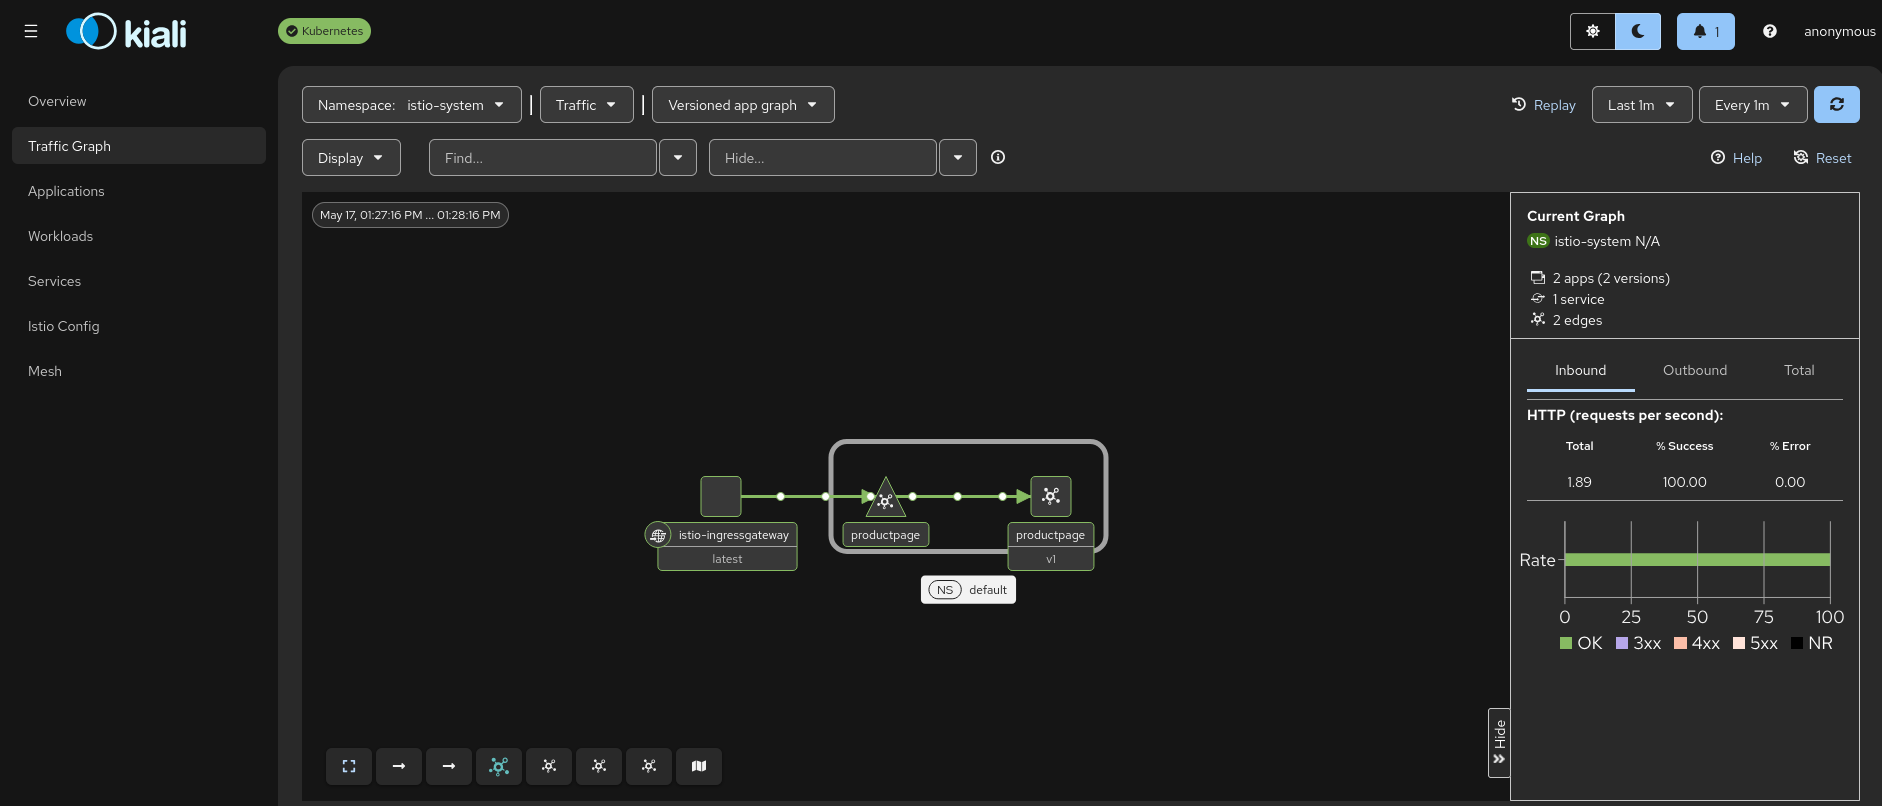1882x806 pixels.
Task: Click the gateway globe badge icon
Action: tap(658, 535)
